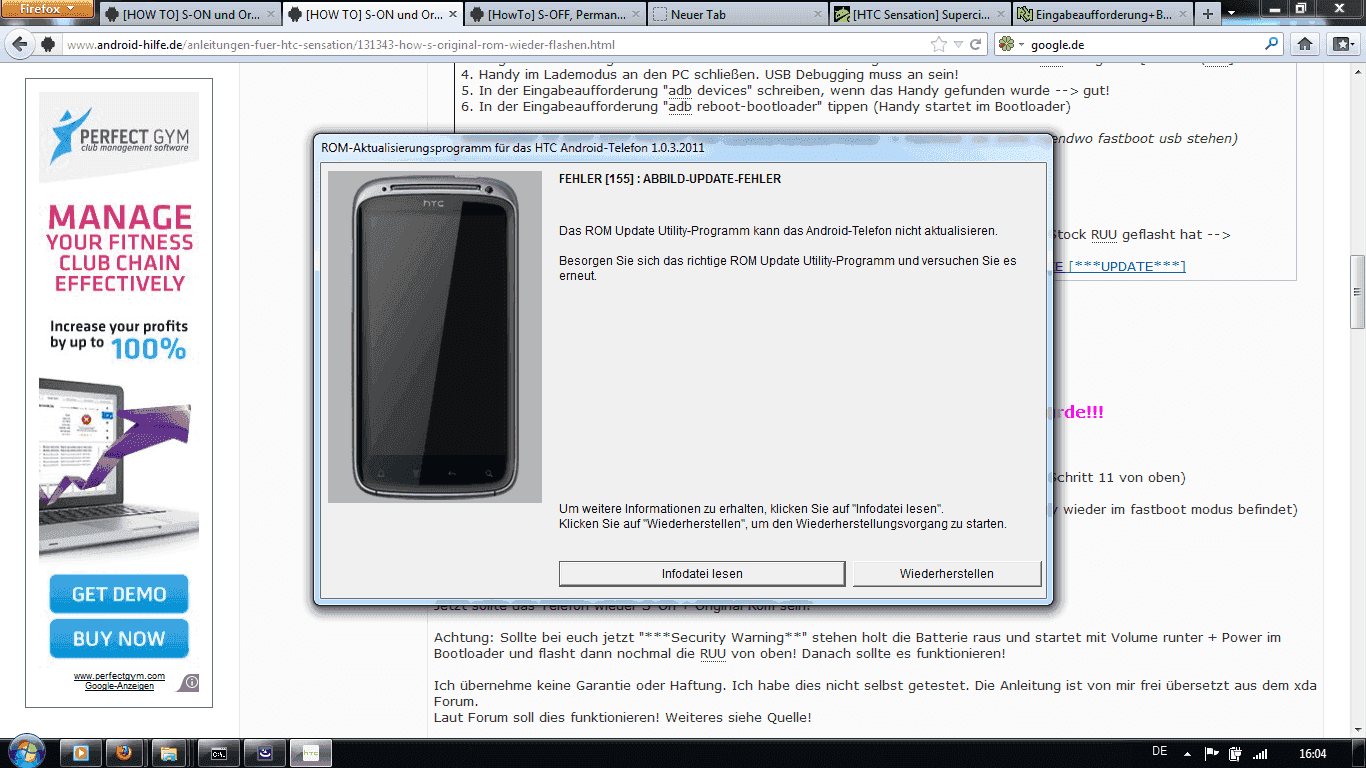The height and width of the screenshot is (768, 1366).
Task: Click the ad info icon
Action: (190, 683)
